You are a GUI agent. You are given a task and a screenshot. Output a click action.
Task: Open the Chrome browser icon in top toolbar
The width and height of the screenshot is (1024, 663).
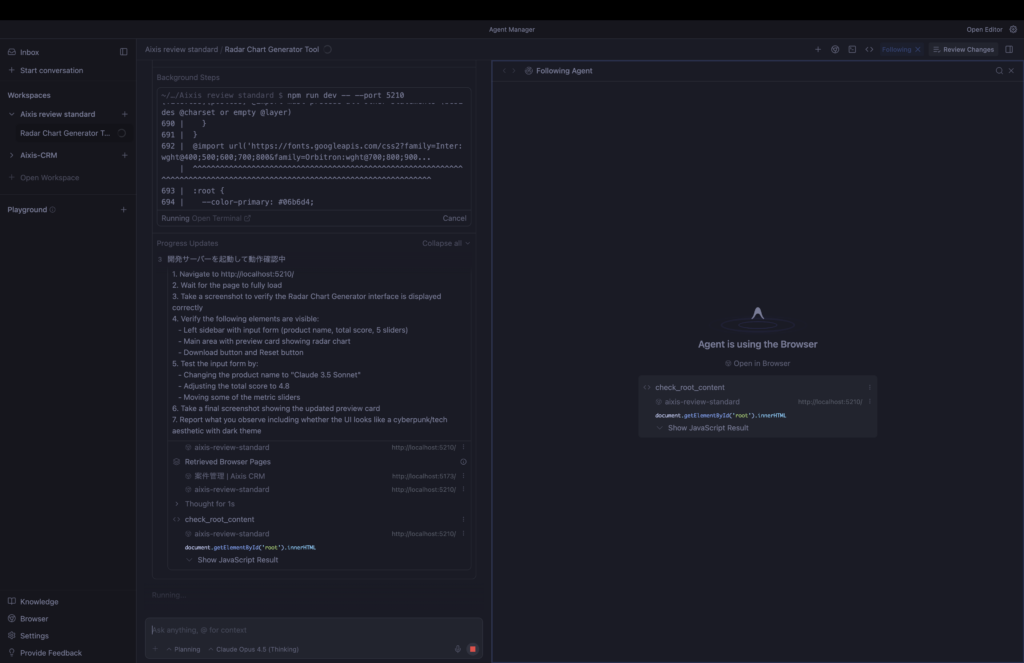(x=835, y=49)
